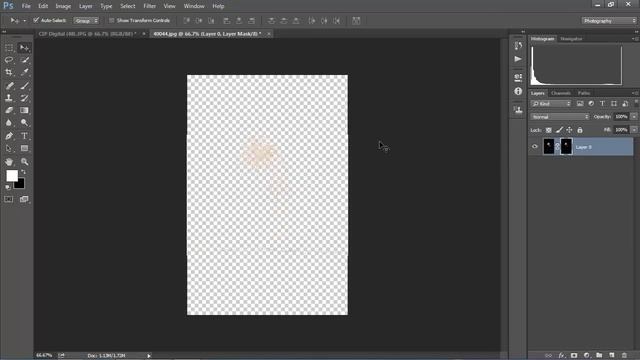Open the History panel icon
The width and height of the screenshot is (640, 360).
pos(518,46)
